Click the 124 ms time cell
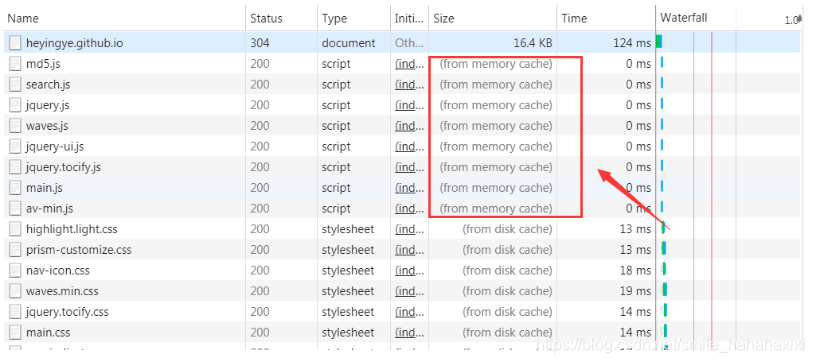Image resolution: width=814 pixels, height=363 pixels. pyautogui.click(x=632, y=43)
